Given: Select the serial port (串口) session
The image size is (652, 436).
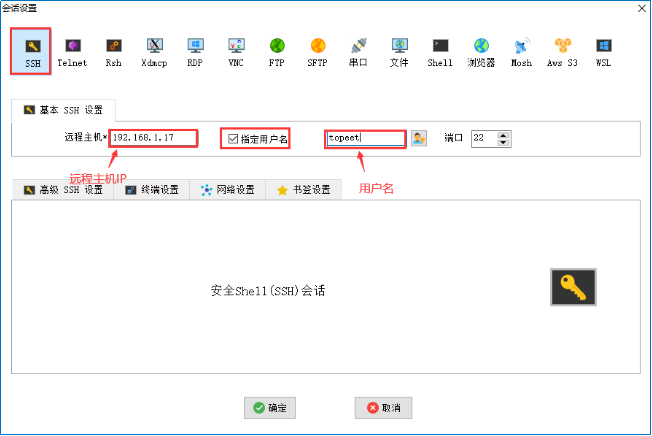Looking at the screenshot, I should (x=358, y=52).
